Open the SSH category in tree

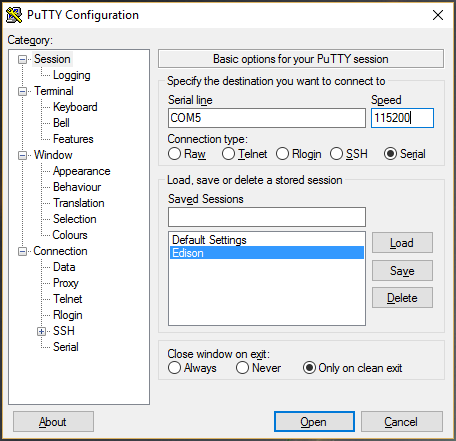(x=64, y=331)
